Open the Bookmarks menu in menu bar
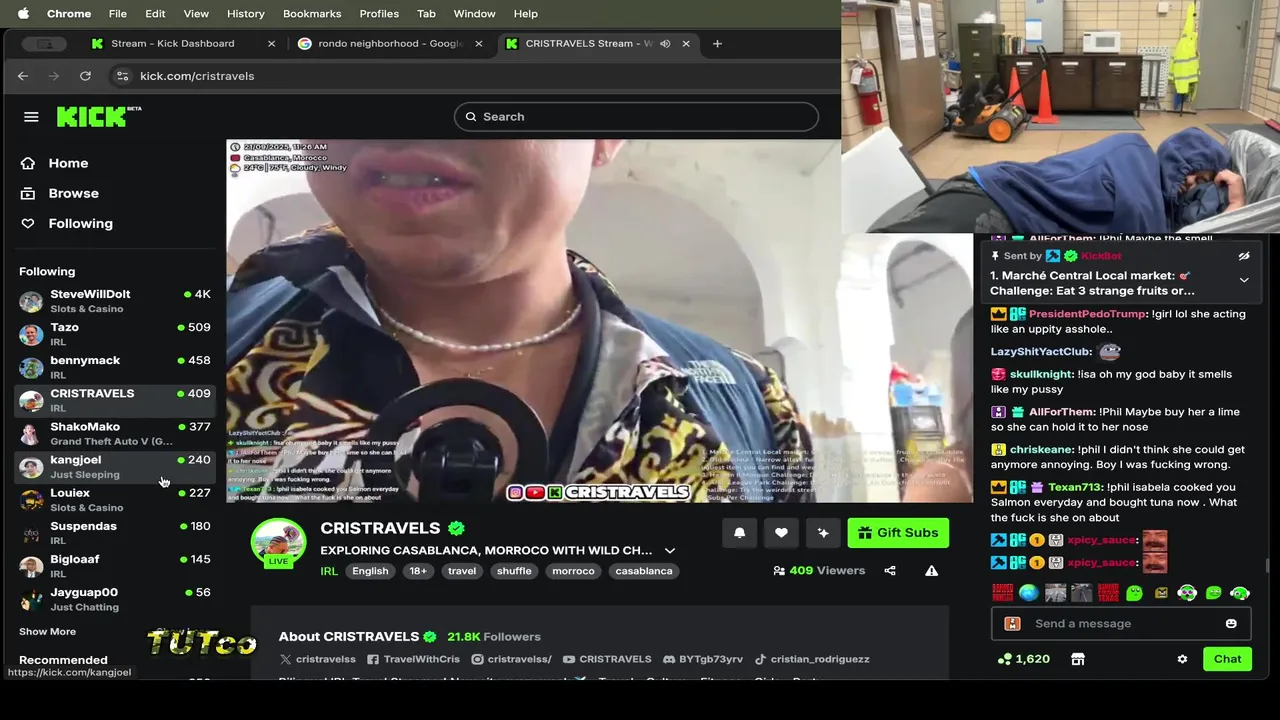This screenshot has height=720, width=1280. tap(312, 14)
